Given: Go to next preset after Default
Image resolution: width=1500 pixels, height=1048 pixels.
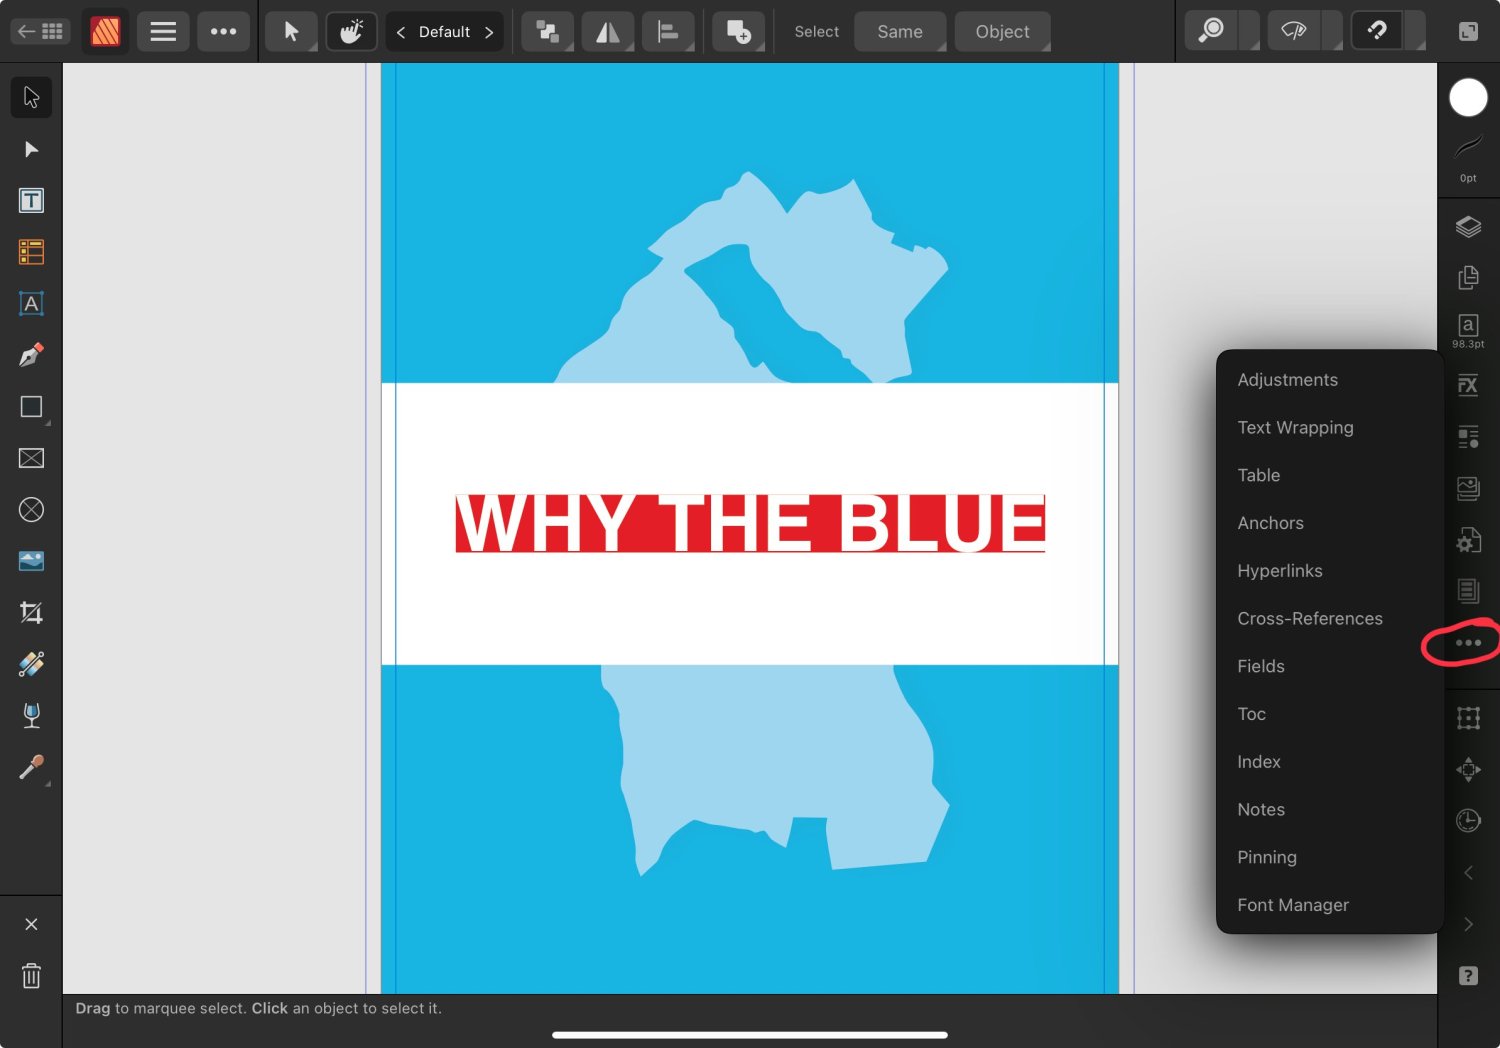Looking at the screenshot, I should pos(489,32).
